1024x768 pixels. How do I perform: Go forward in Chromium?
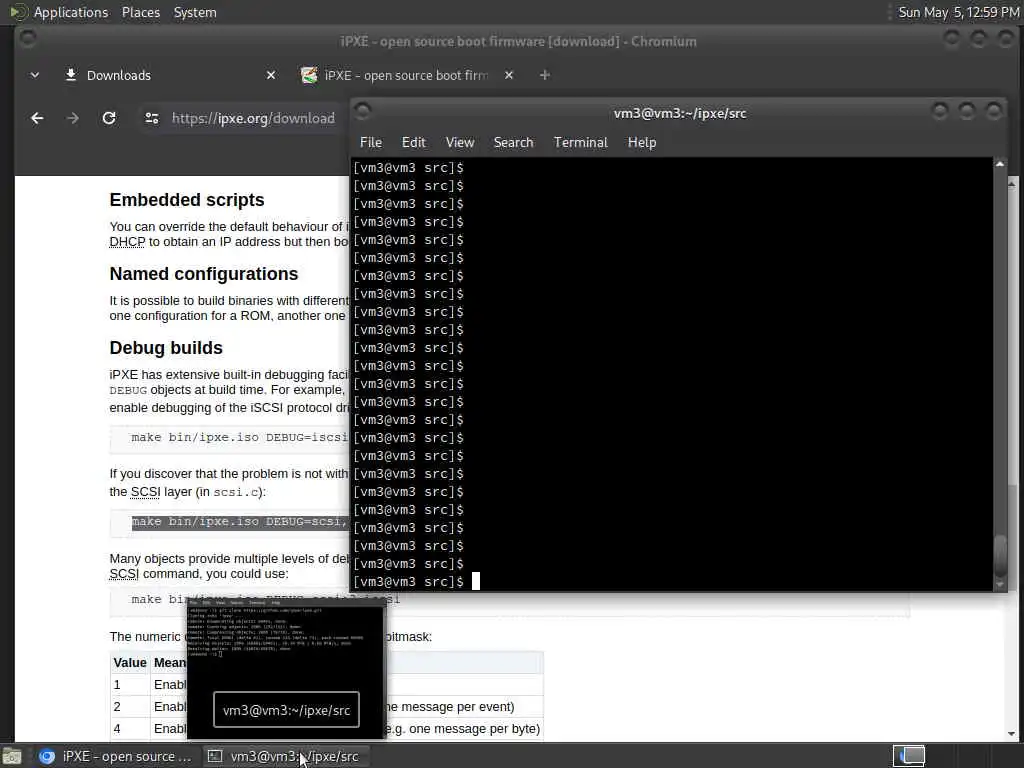click(x=72, y=118)
